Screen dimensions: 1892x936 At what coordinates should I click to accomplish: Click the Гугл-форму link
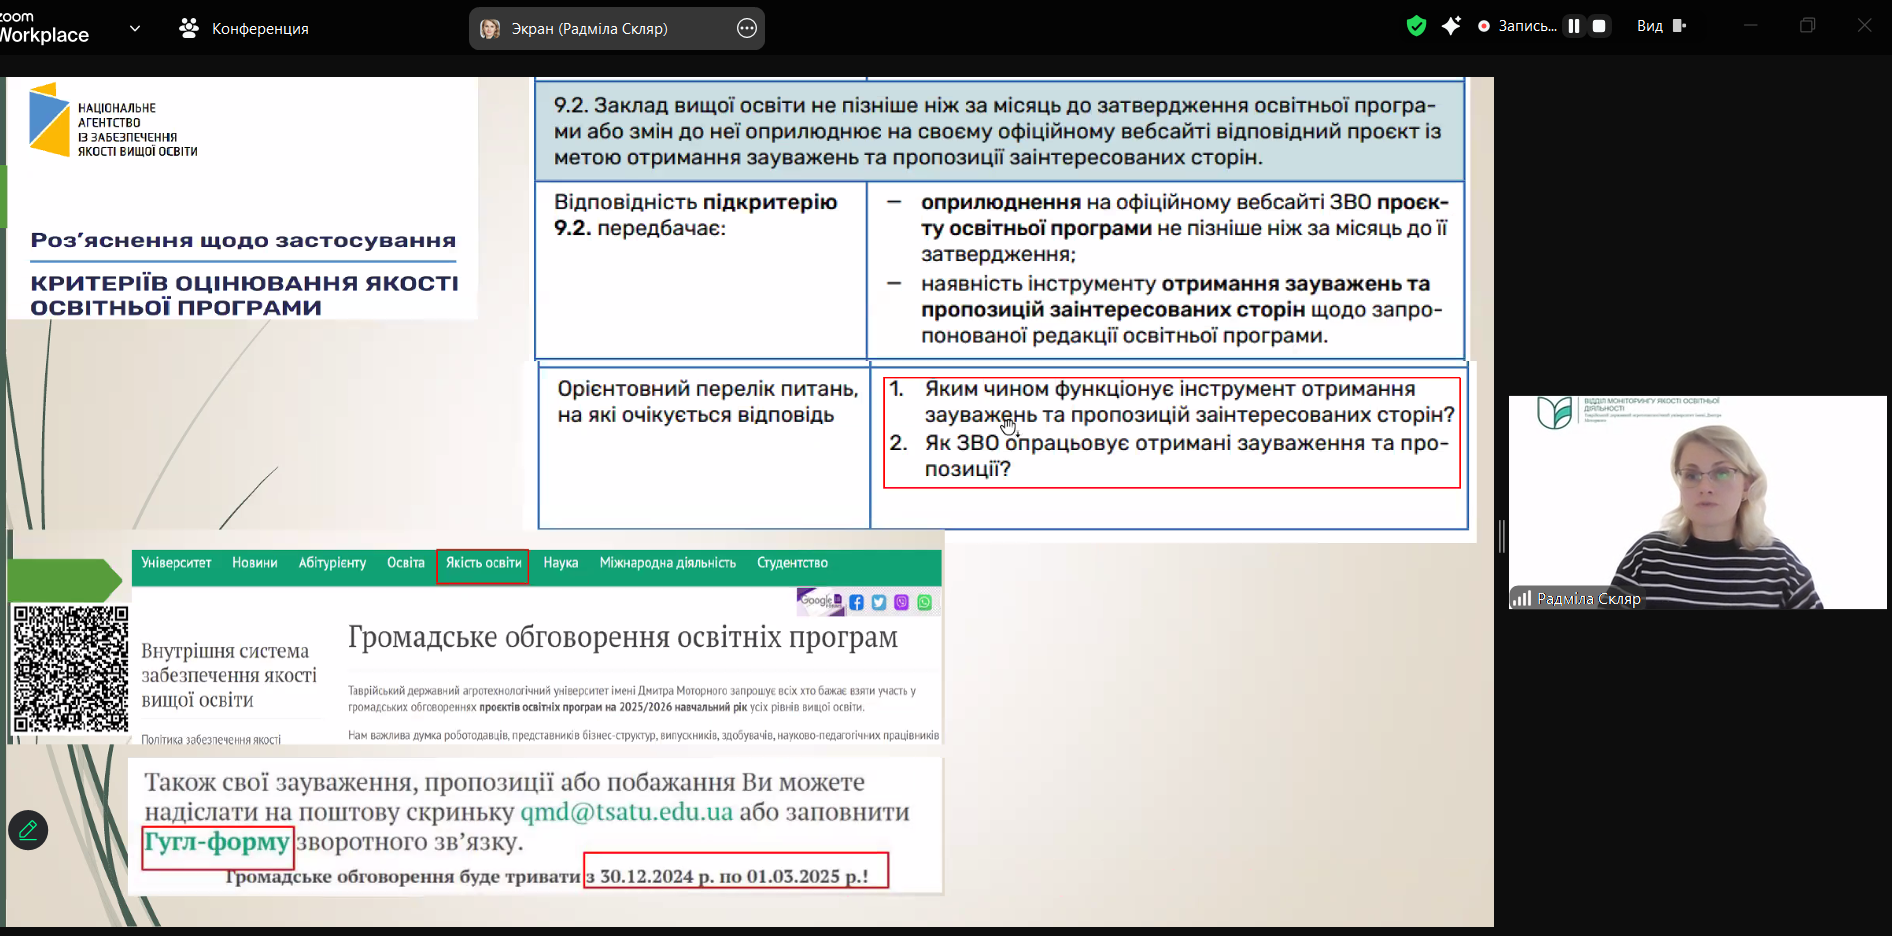pyautogui.click(x=217, y=842)
